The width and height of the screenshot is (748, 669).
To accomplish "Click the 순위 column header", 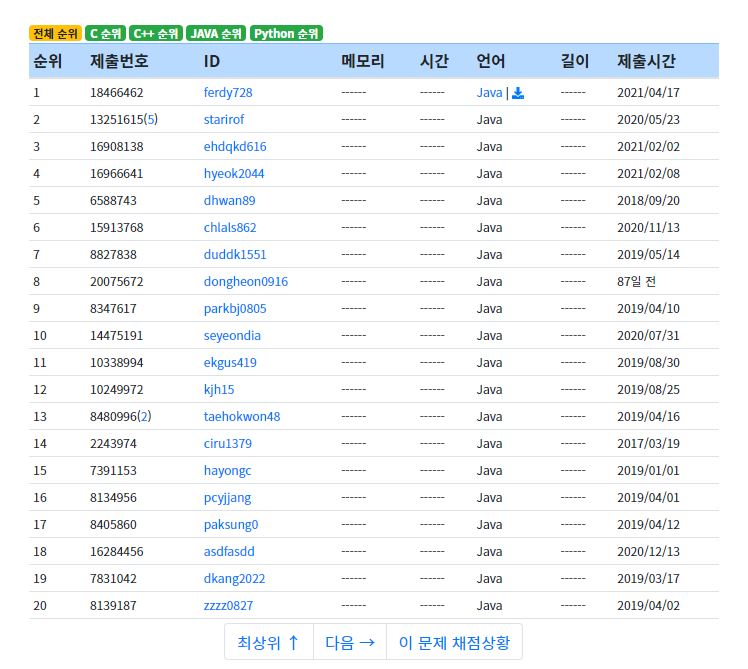I will click(48, 61).
